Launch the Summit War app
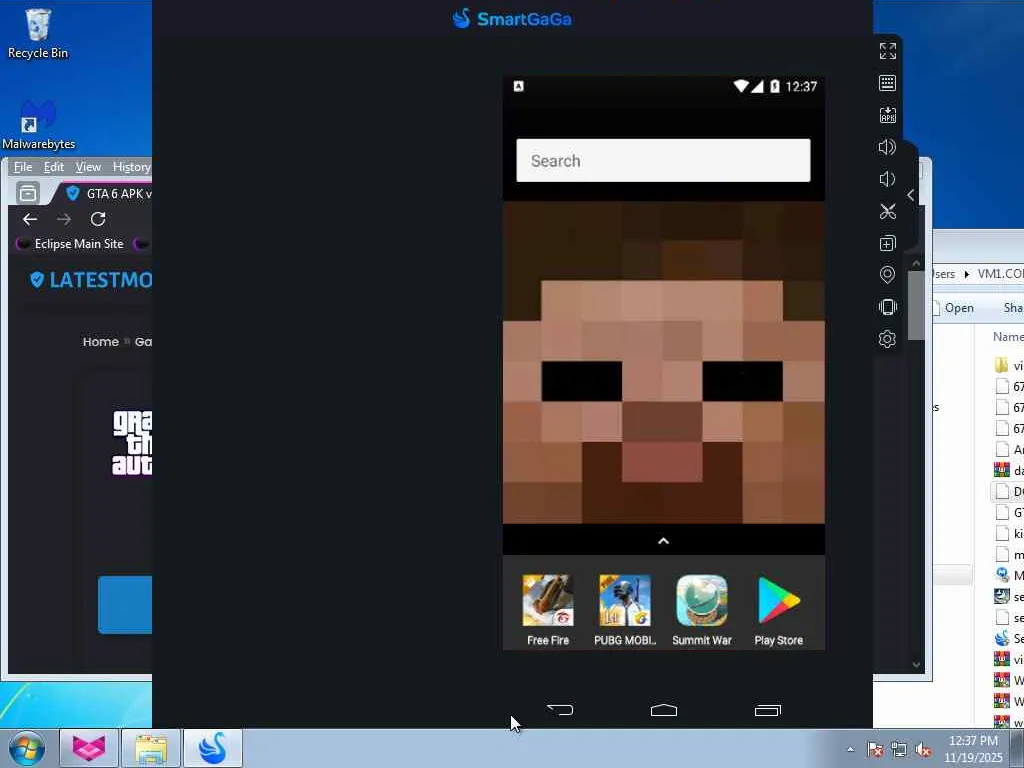Viewport: 1024px width, 768px height. coord(702,610)
